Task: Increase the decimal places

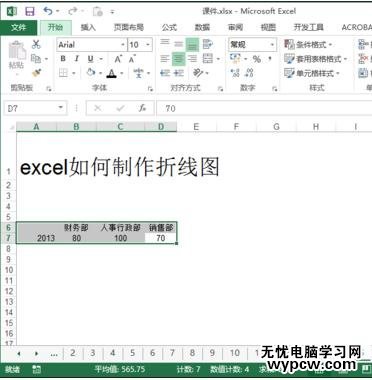Action: point(235,73)
